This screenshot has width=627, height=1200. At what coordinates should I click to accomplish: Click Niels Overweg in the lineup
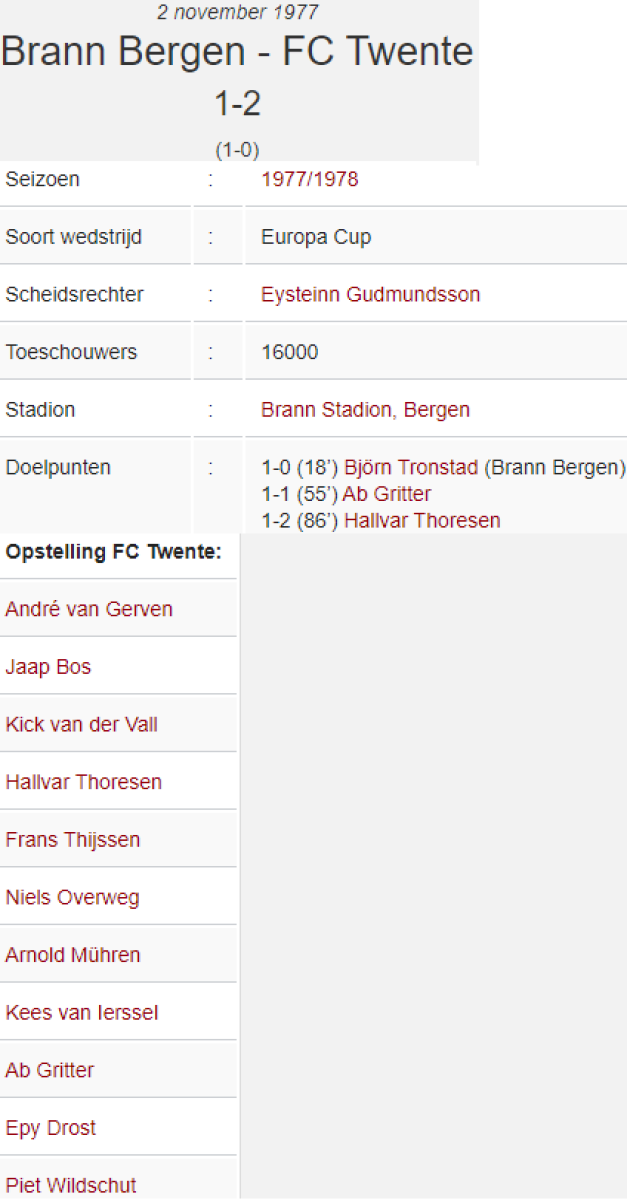pos(72,897)
